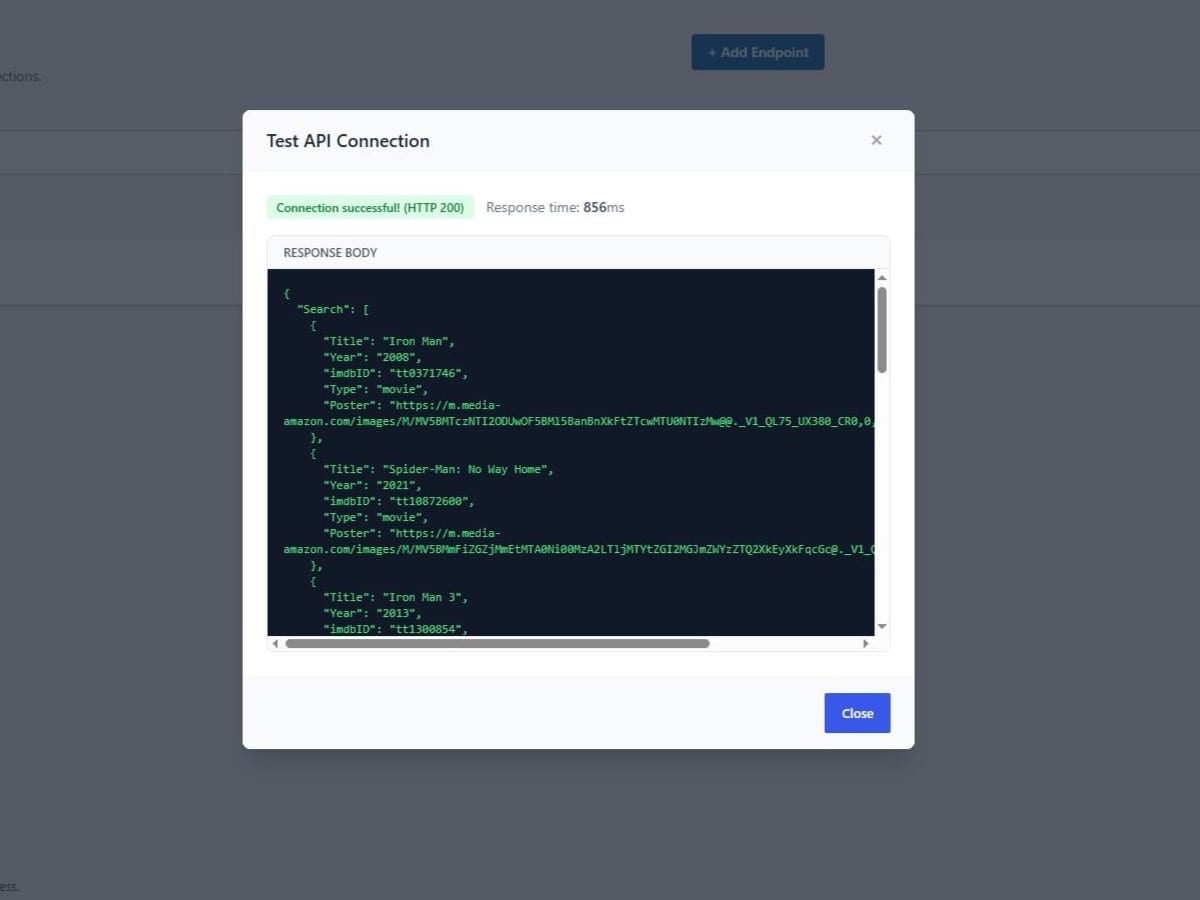Click the "imdbID": "tt0371746" line
The width and height of the screenshot is (1200, 900).
tap(395, 373)
